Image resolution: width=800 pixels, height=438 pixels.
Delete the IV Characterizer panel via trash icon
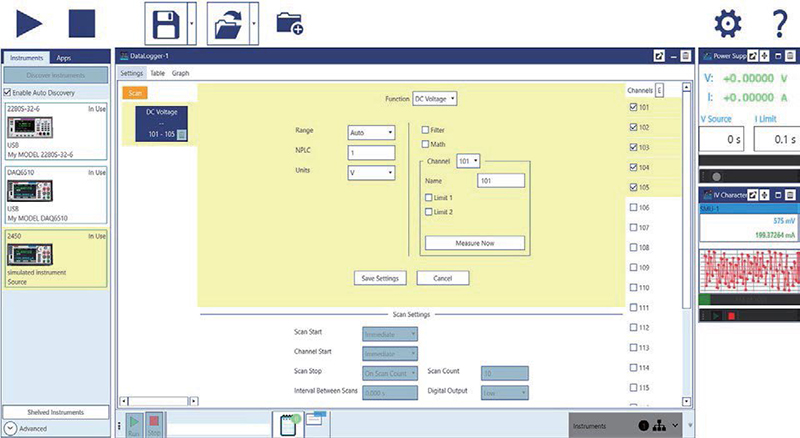pyautogui.click(x=790, y=194)
